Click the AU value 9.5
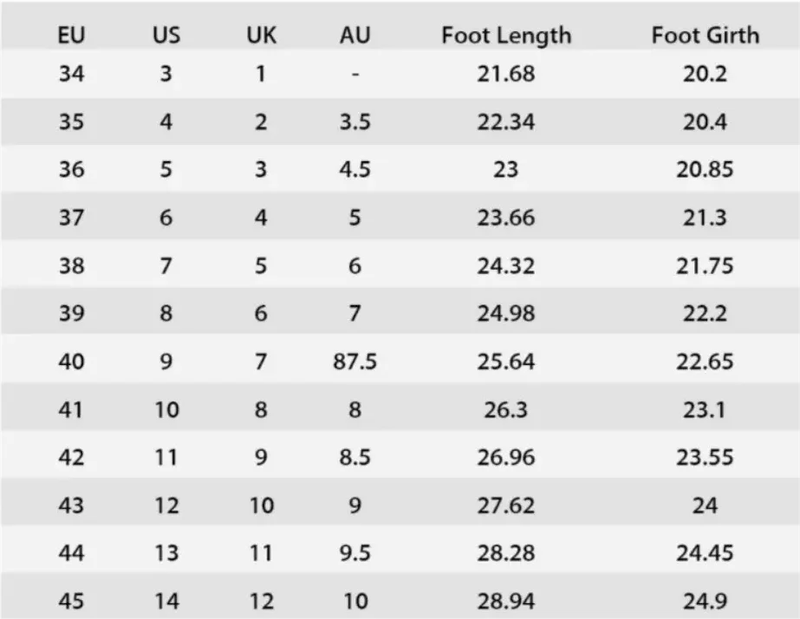 [x=355, y=554]
